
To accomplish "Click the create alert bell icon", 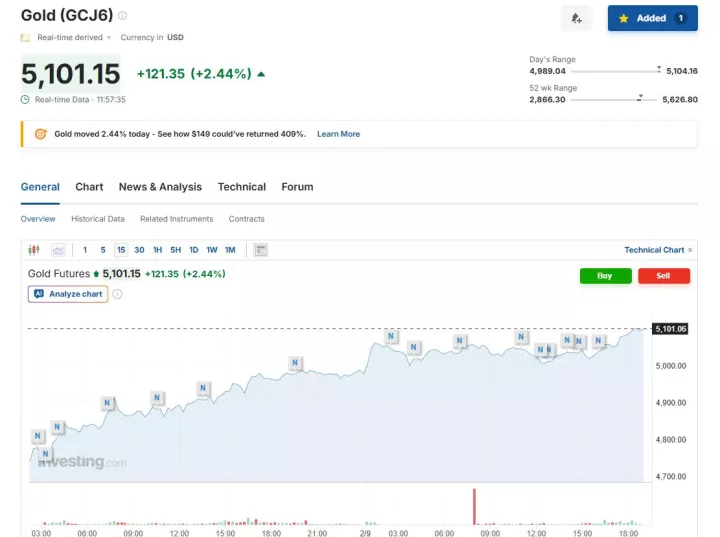I will 576,18.
